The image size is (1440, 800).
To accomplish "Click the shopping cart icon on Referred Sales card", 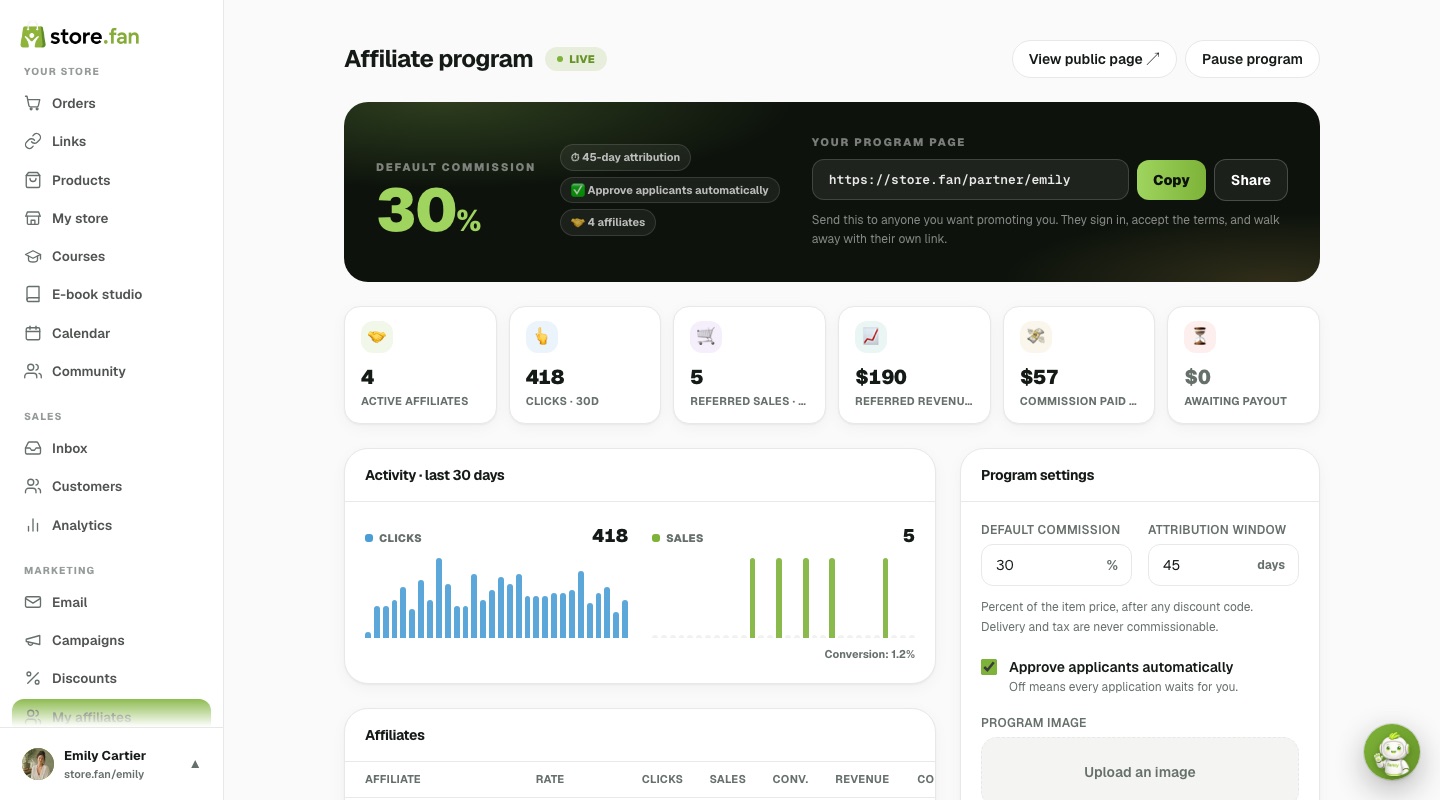I will tap(706, 337).
